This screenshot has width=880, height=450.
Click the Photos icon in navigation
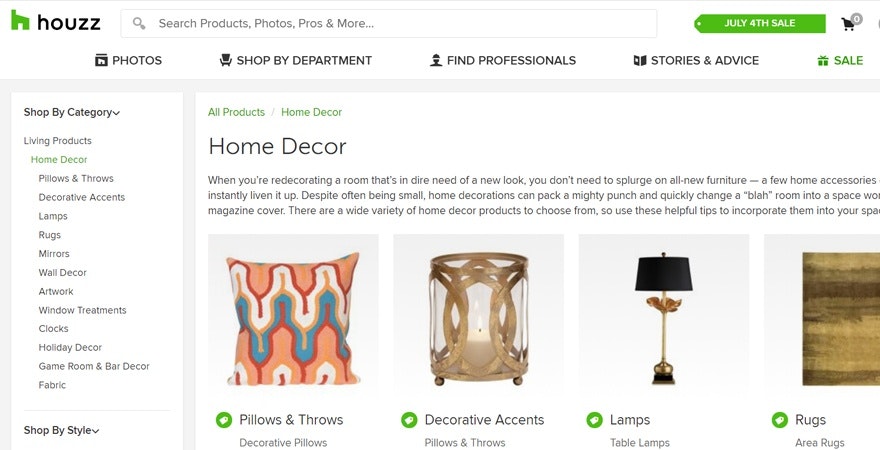pos(101,61)
